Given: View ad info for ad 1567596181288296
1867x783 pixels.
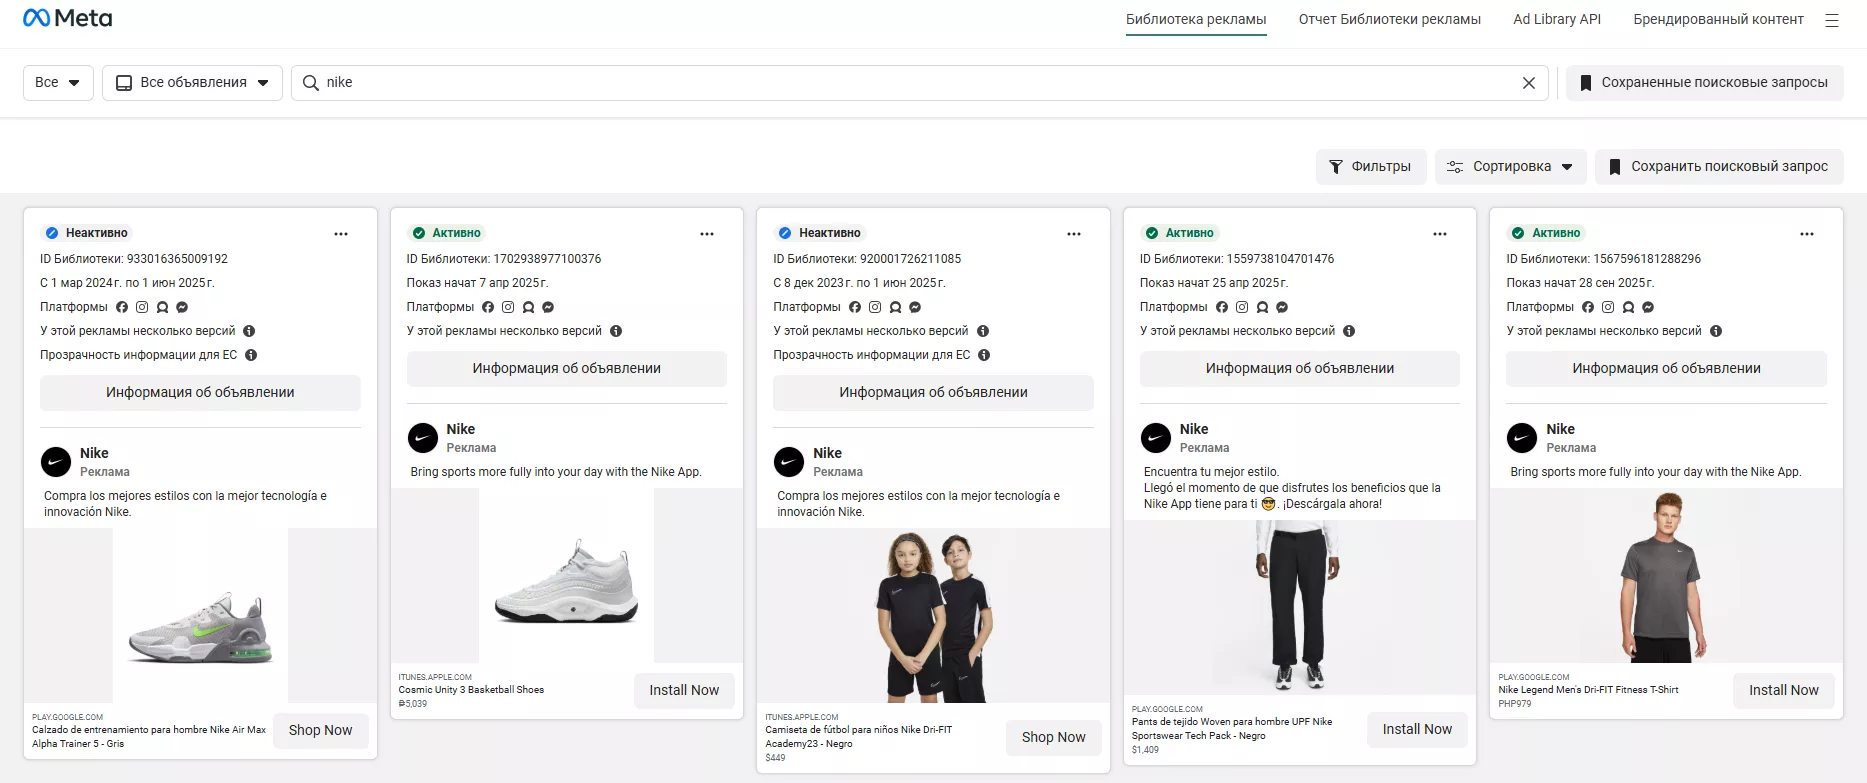Looking at the screenshot, I should coord(1666,369).
